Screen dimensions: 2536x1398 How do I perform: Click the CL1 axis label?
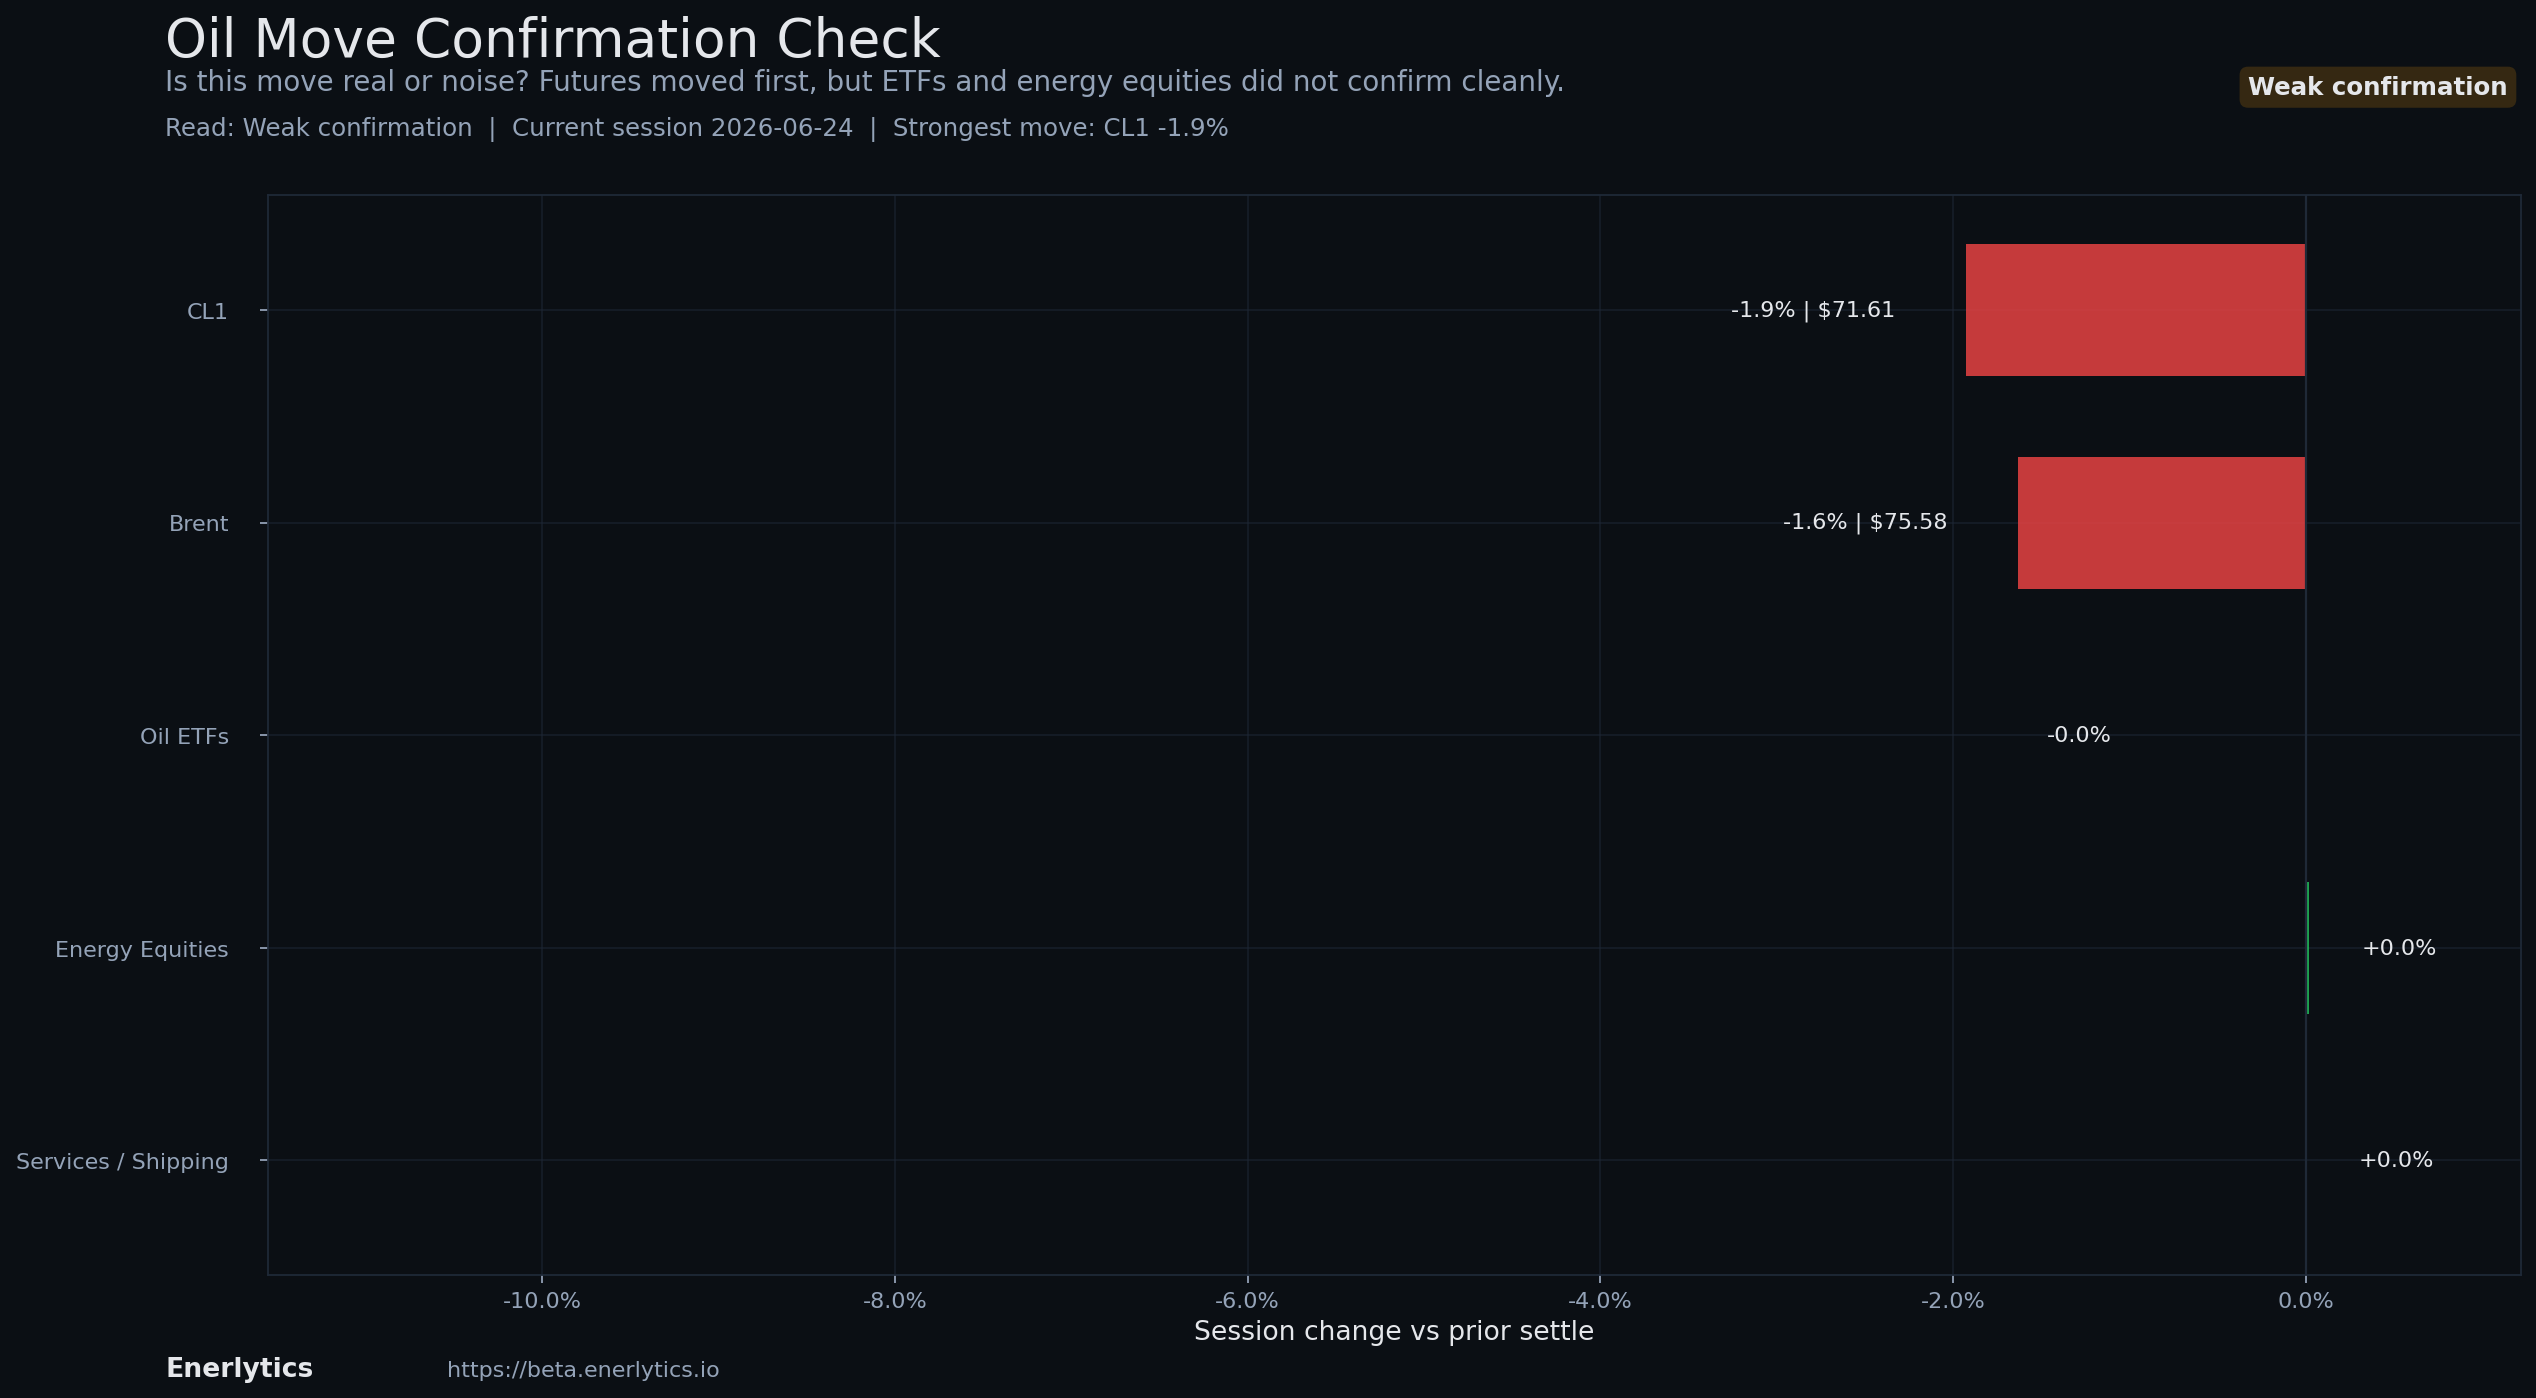coord(207,311)
